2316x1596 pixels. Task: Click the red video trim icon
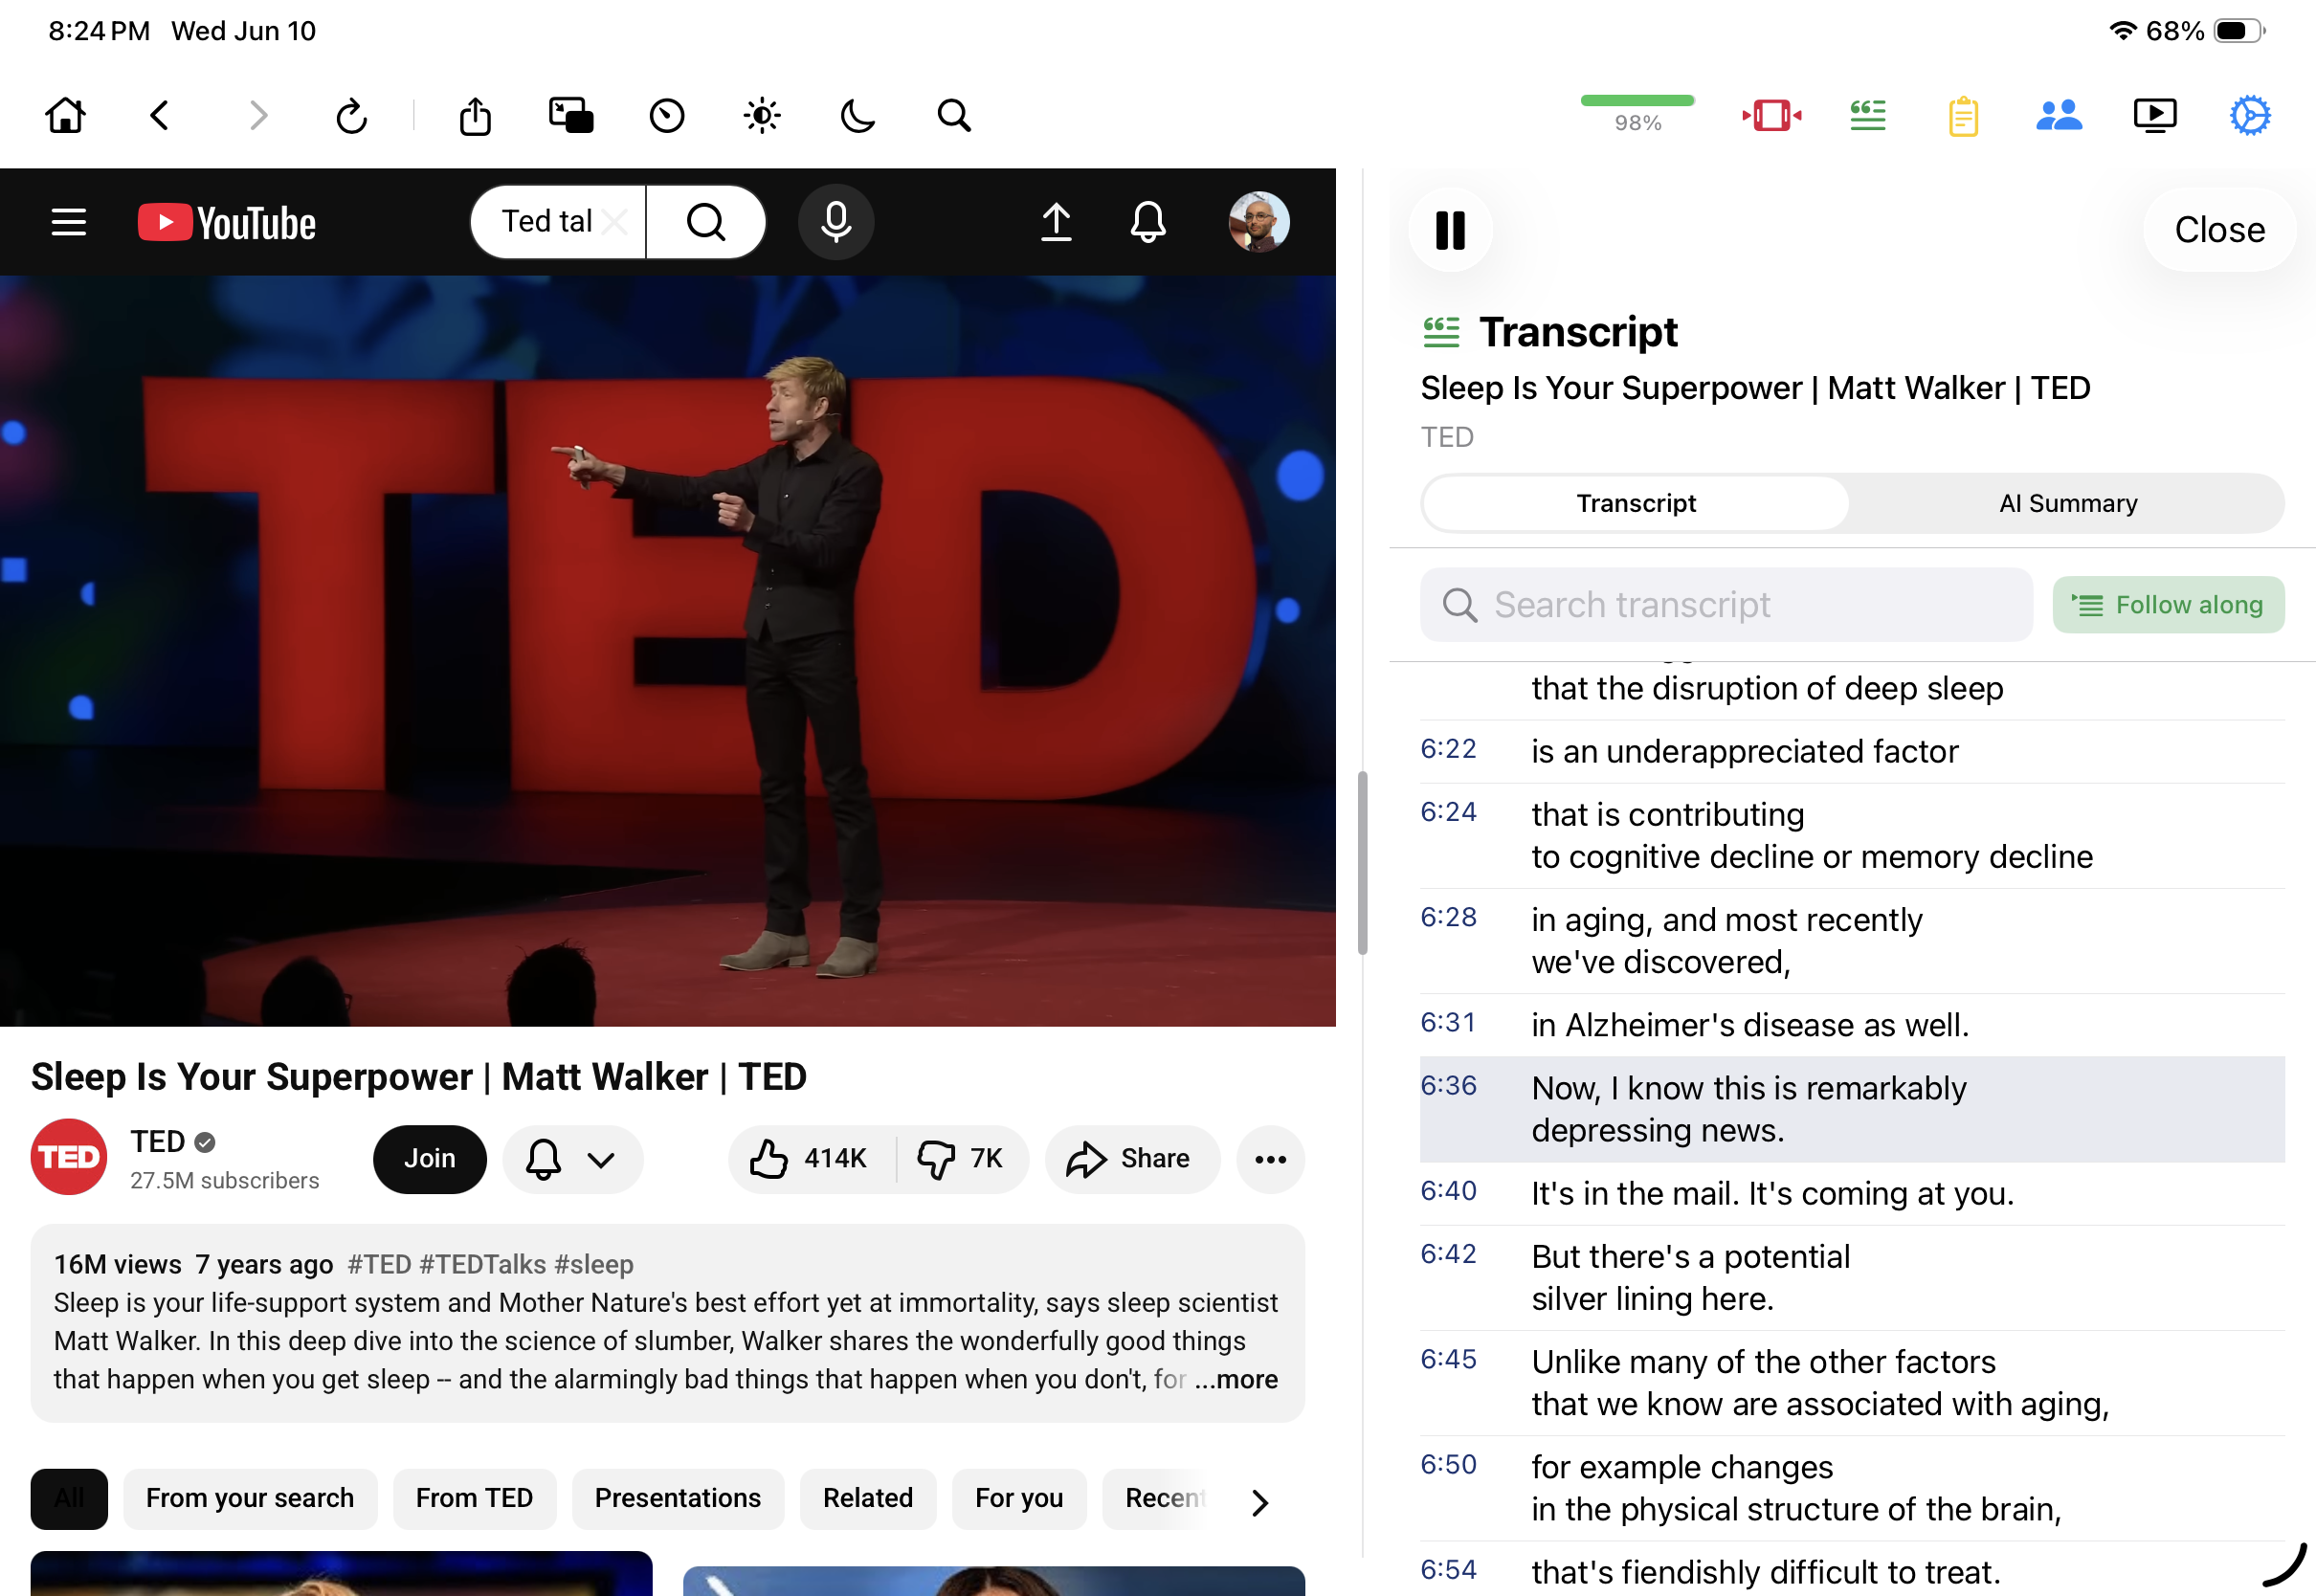[1771, 115]
